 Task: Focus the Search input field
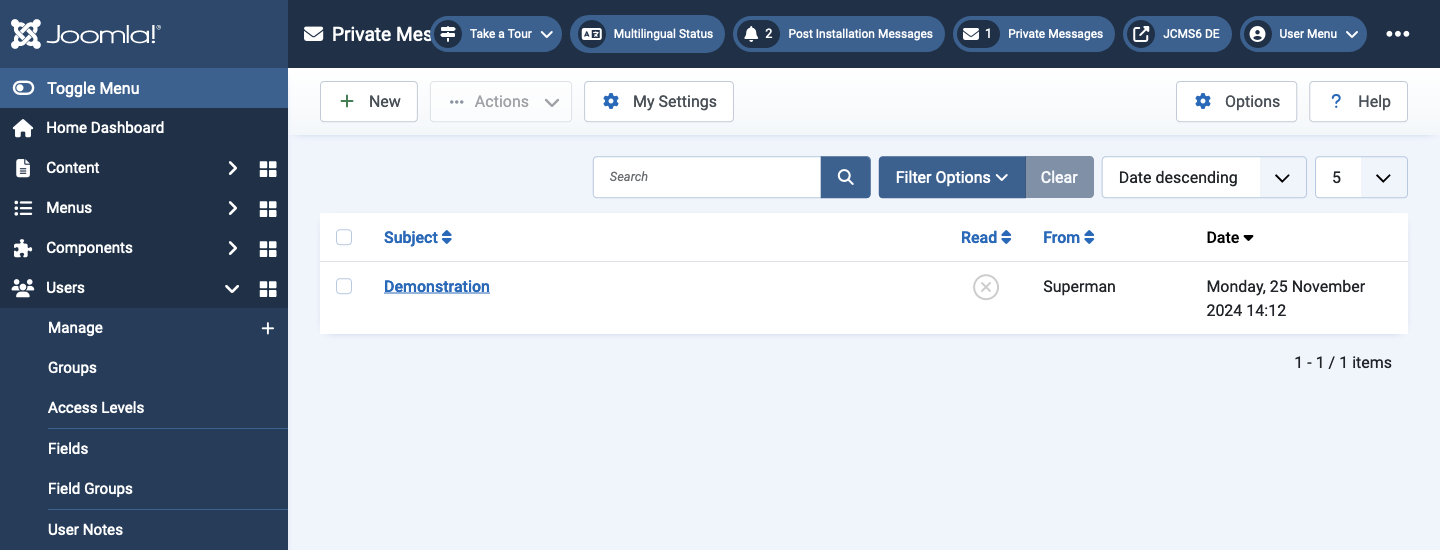pyautogui.click(x=707, y=177)
